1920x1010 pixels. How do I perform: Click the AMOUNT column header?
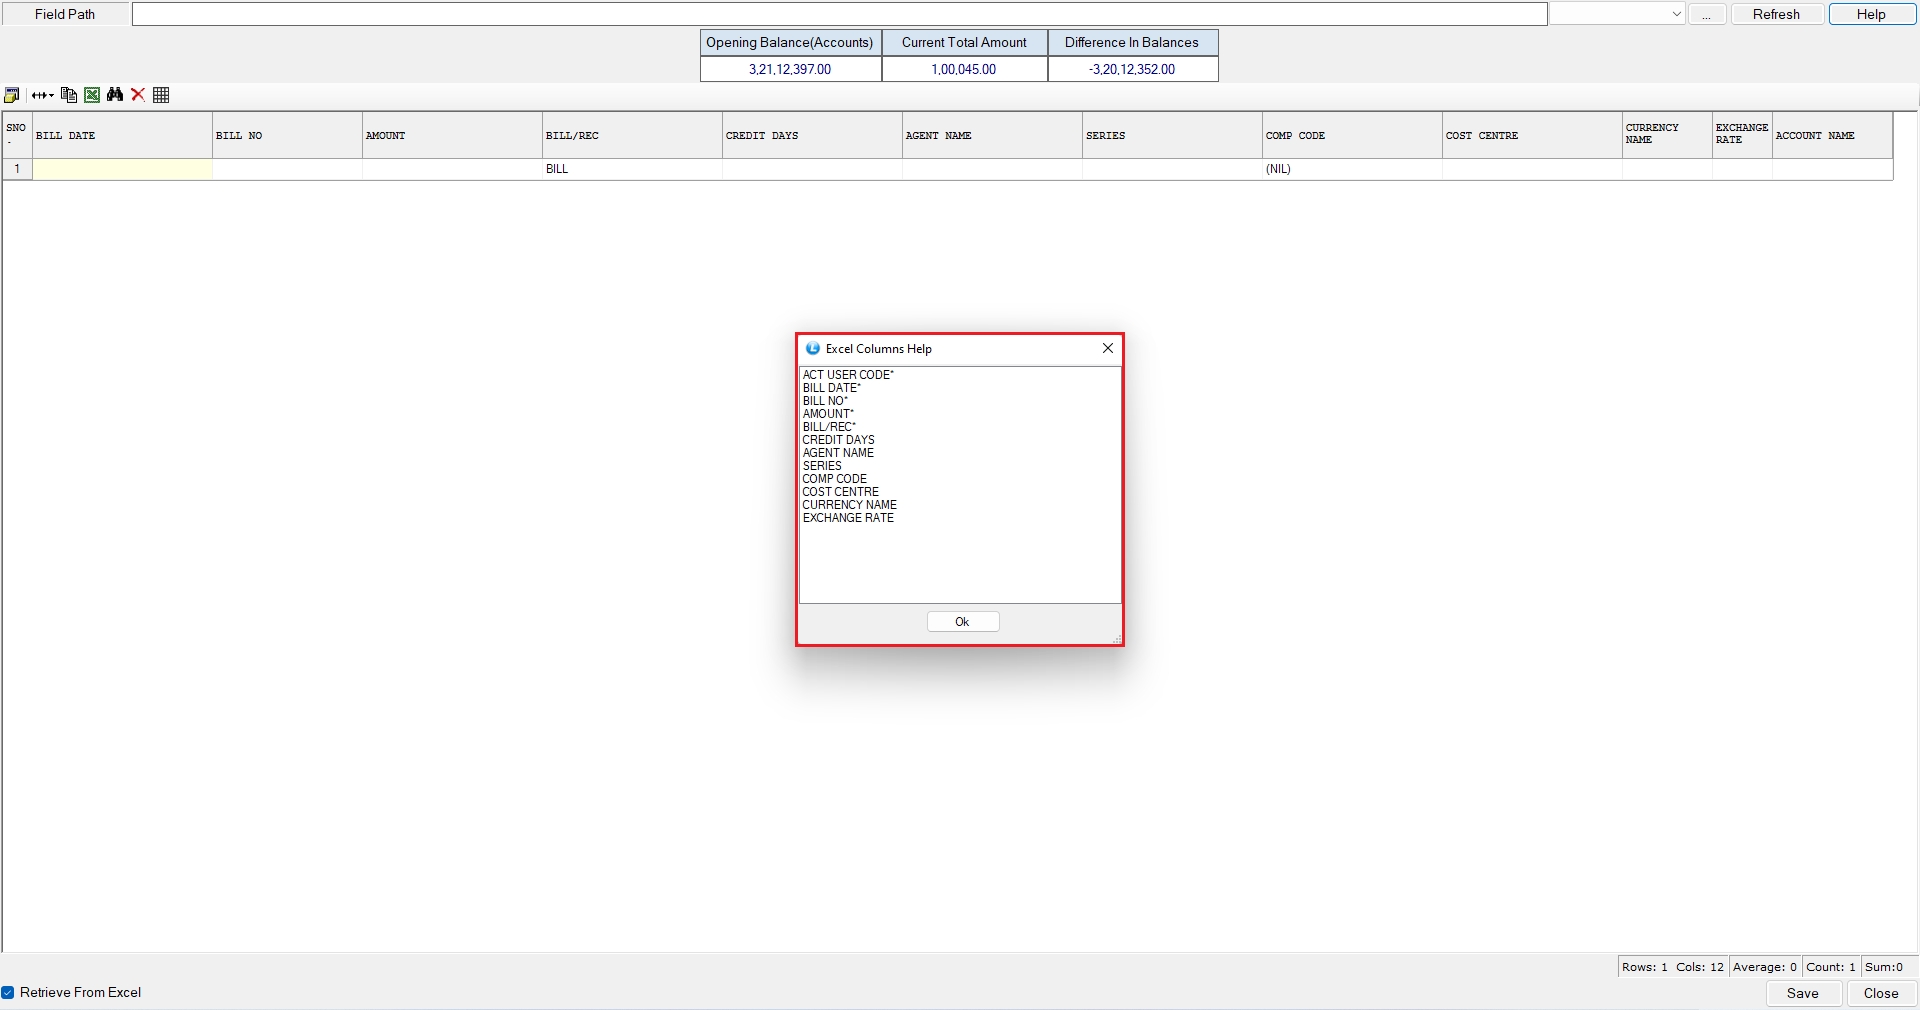click(451, 135)
